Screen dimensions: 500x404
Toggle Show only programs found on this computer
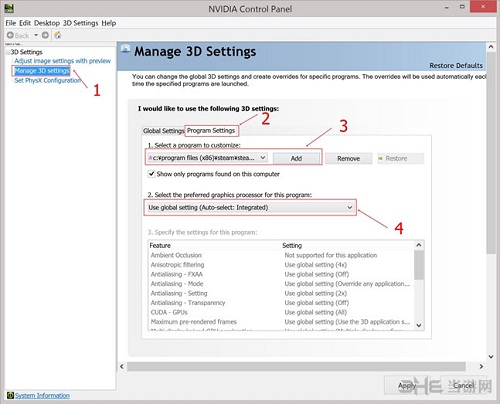(x=151, y=174)
